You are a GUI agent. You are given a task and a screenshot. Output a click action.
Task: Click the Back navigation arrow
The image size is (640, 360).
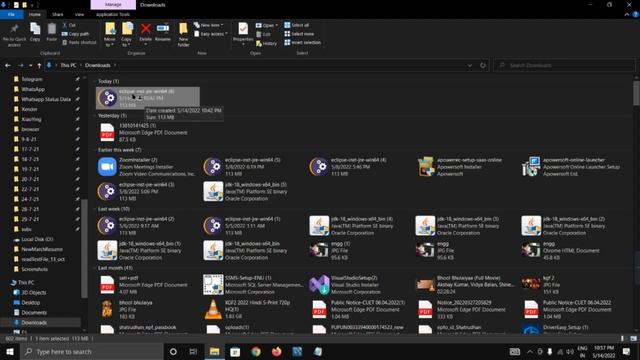[8, 65]
